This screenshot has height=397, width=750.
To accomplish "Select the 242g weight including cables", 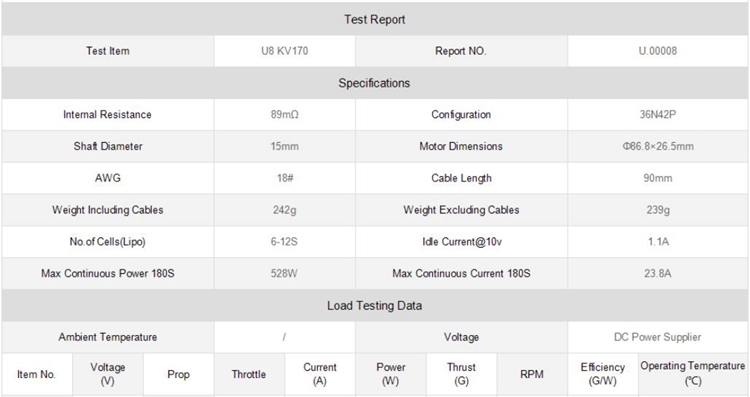I will click(285, 210).
